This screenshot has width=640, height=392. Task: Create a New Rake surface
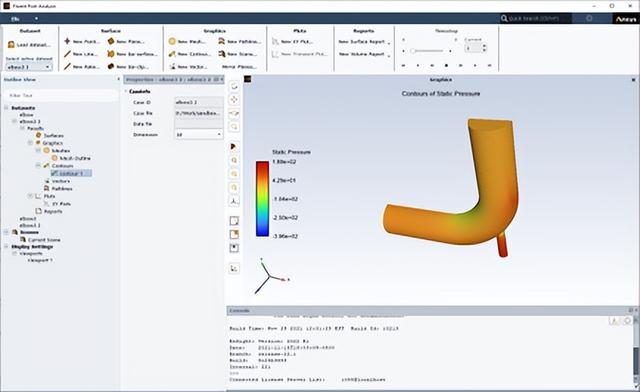[82, 67]
